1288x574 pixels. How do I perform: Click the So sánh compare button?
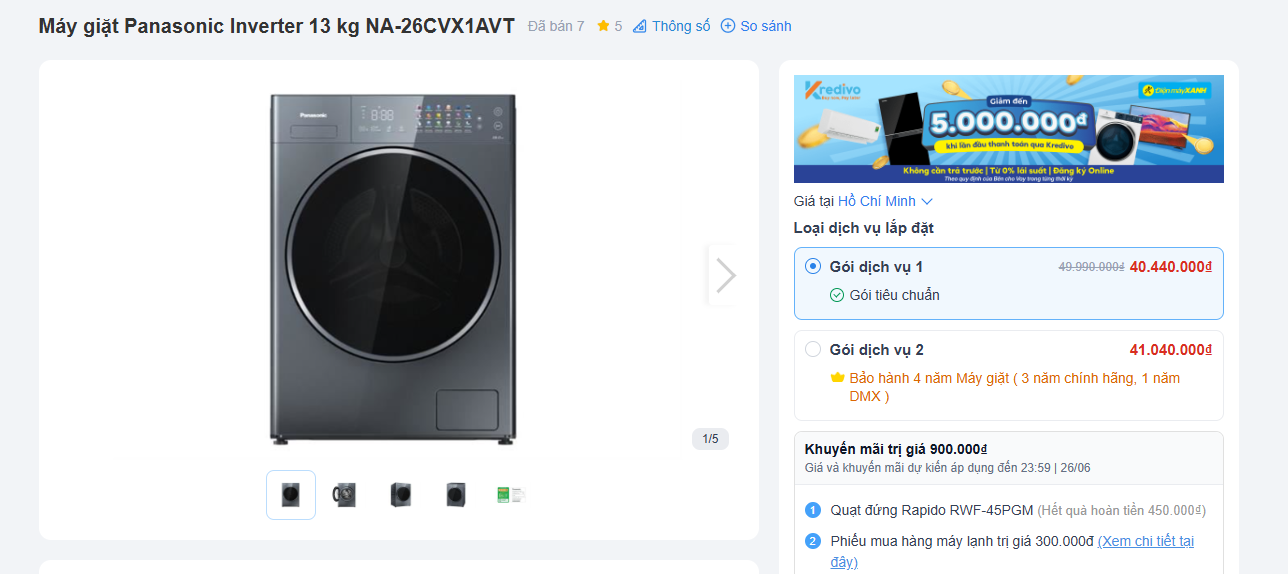(x=756, y=26)
